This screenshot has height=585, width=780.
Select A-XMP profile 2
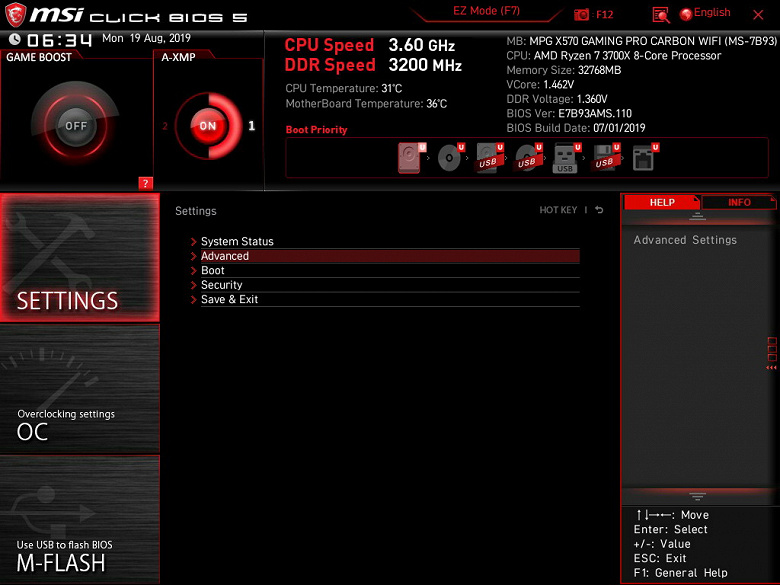point(165,126)
